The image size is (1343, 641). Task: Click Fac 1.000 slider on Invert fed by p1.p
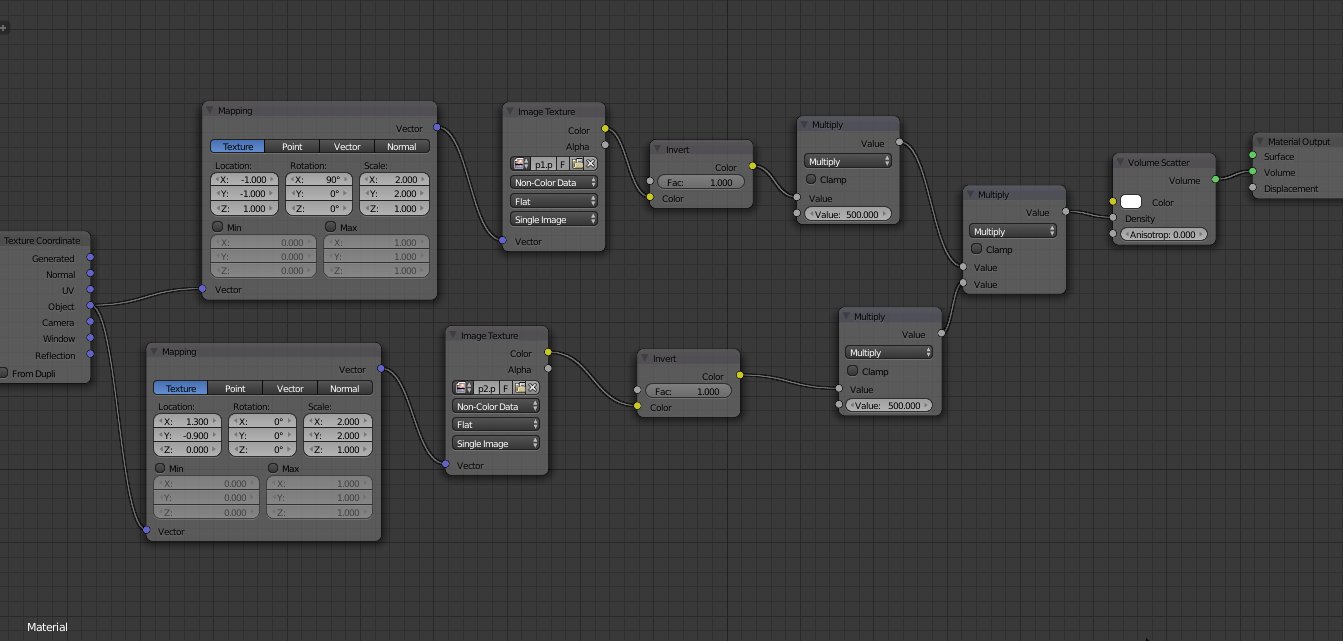[699, 183]
